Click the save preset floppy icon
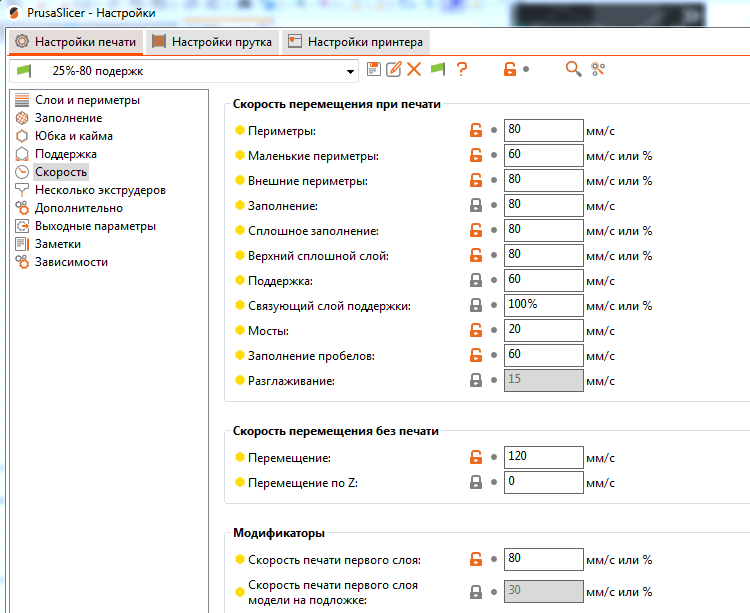The width and height of the screenshot is (750, 613). pos(374,69)
